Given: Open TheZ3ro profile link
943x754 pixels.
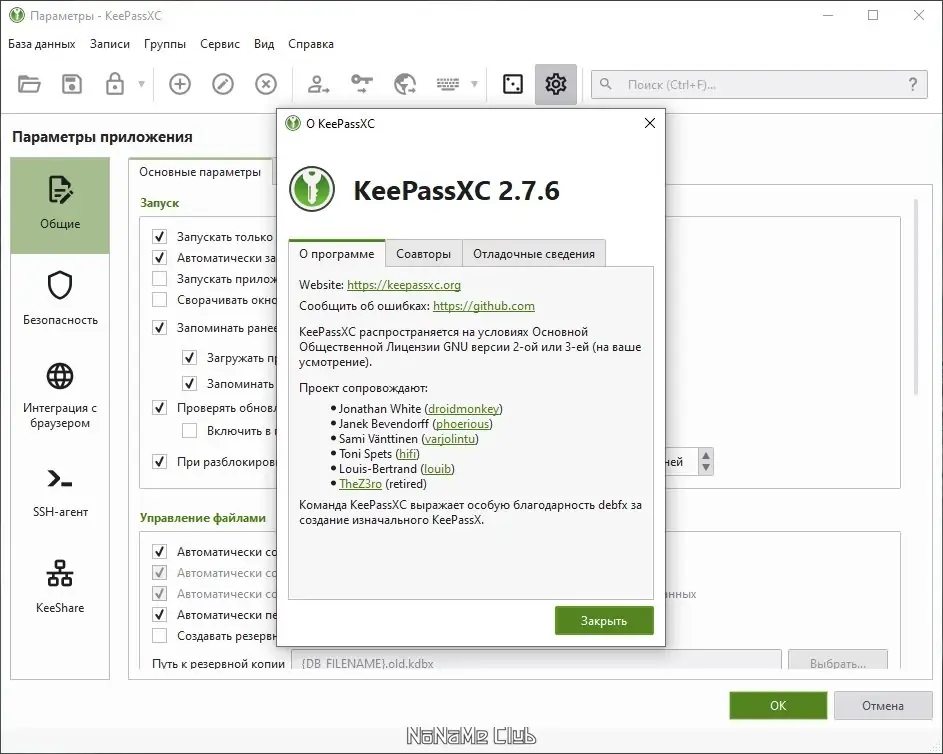Looking at the screenshot, I should pos(360,484).
